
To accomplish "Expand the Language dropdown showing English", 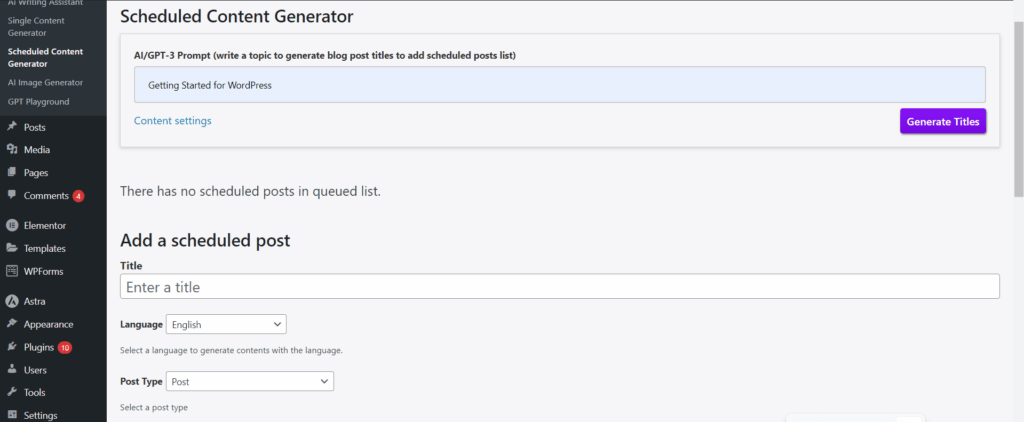I will click(226, 325).
